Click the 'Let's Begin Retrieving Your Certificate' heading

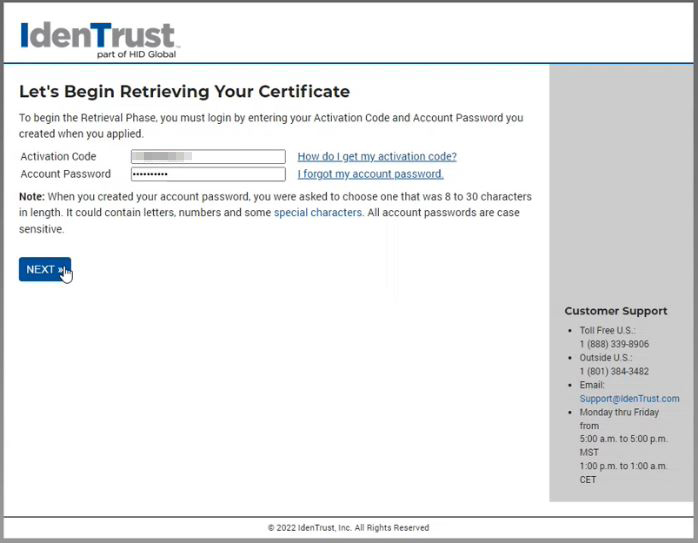184,92
